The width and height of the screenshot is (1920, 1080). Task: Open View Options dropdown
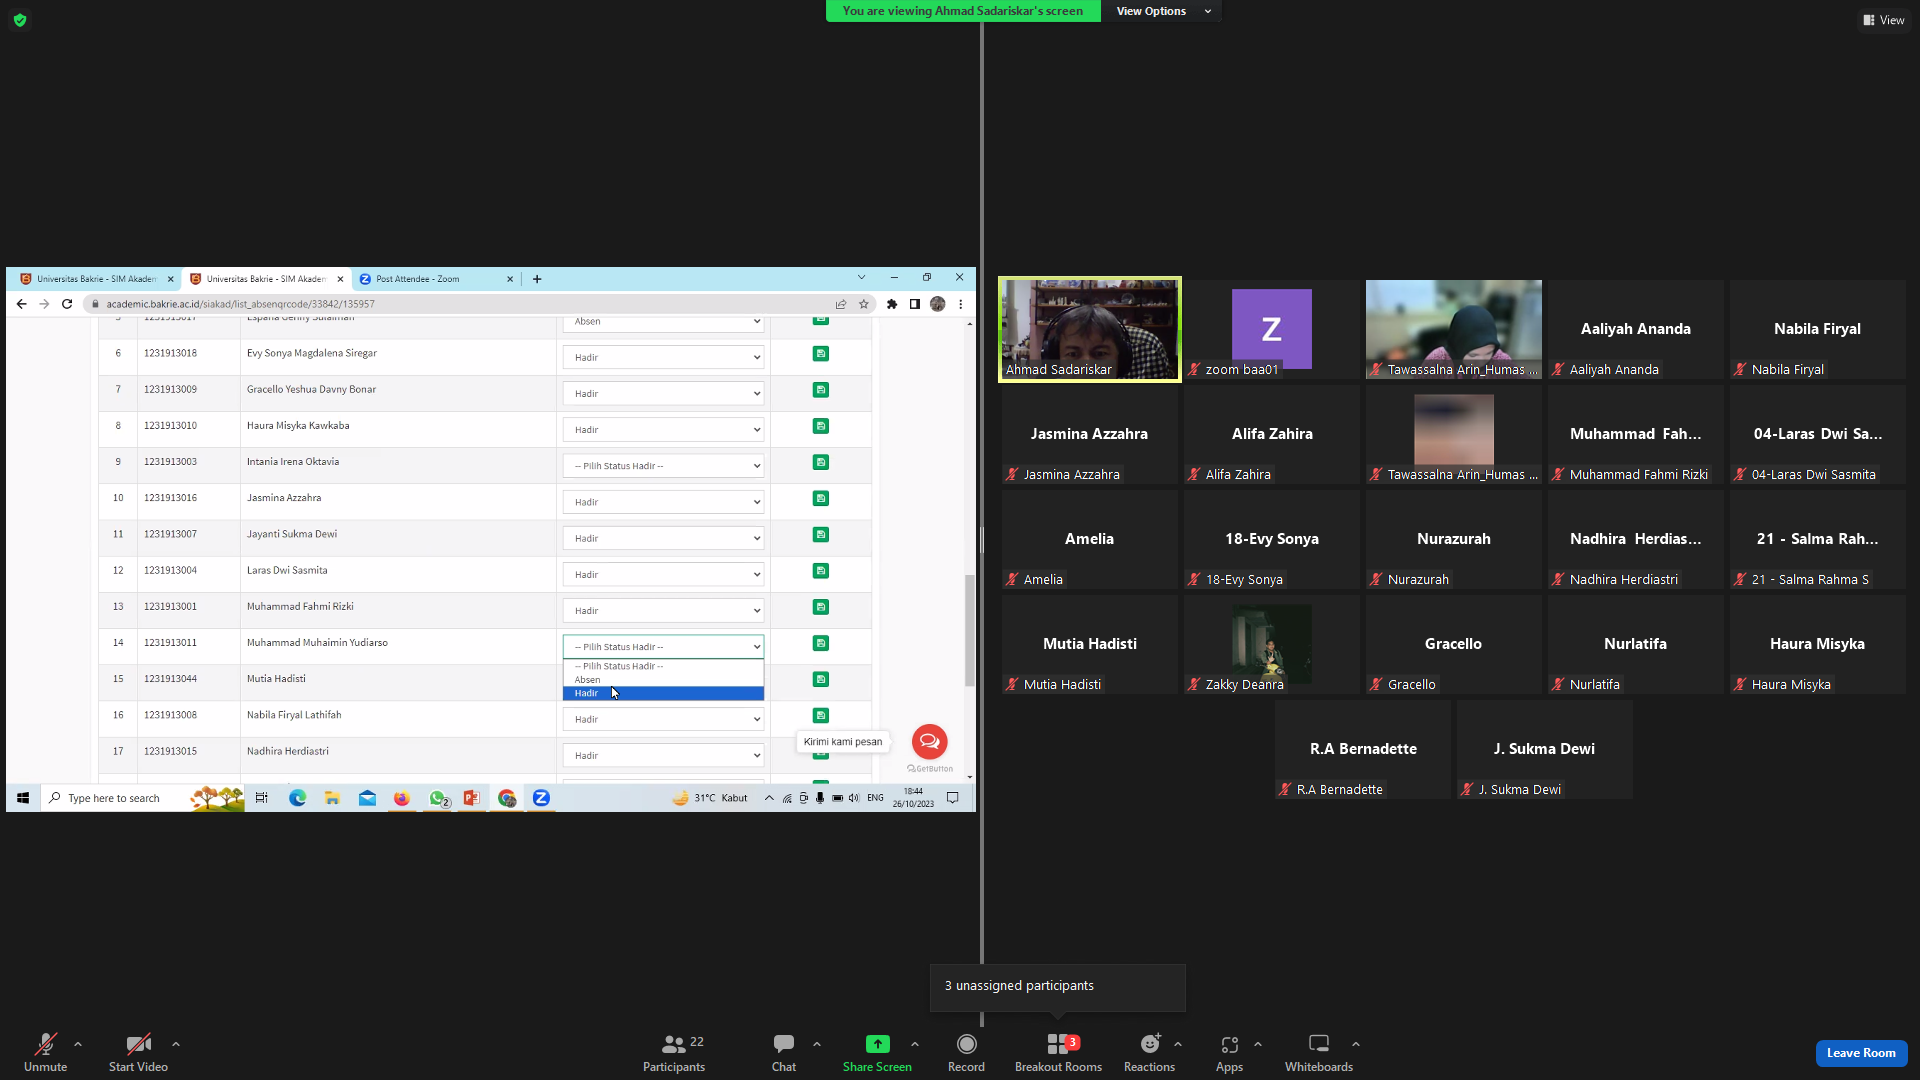[x=1161, y=11]
